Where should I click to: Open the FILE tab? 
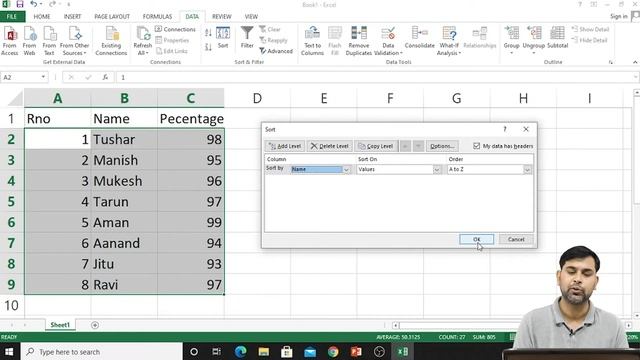(x=12, y=16)
